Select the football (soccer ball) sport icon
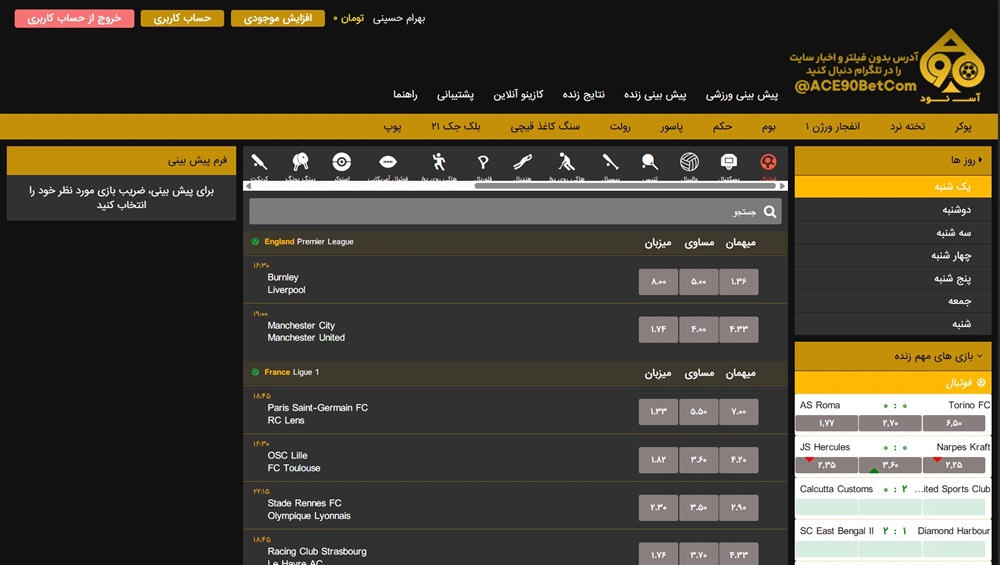 point(768,162)
